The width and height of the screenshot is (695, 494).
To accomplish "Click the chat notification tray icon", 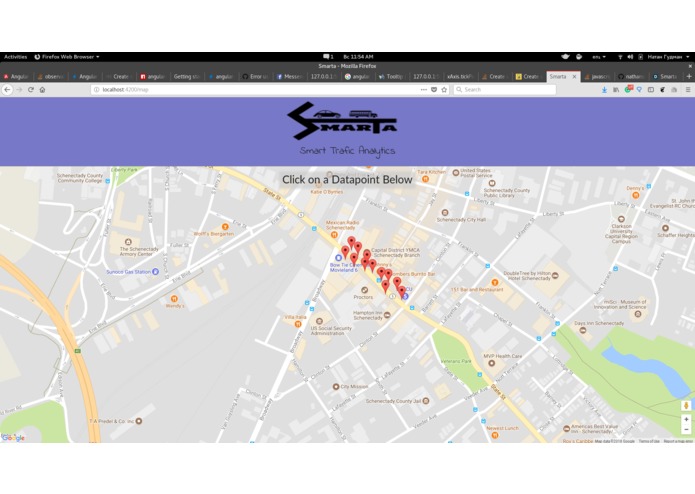I will pos(328,57).
